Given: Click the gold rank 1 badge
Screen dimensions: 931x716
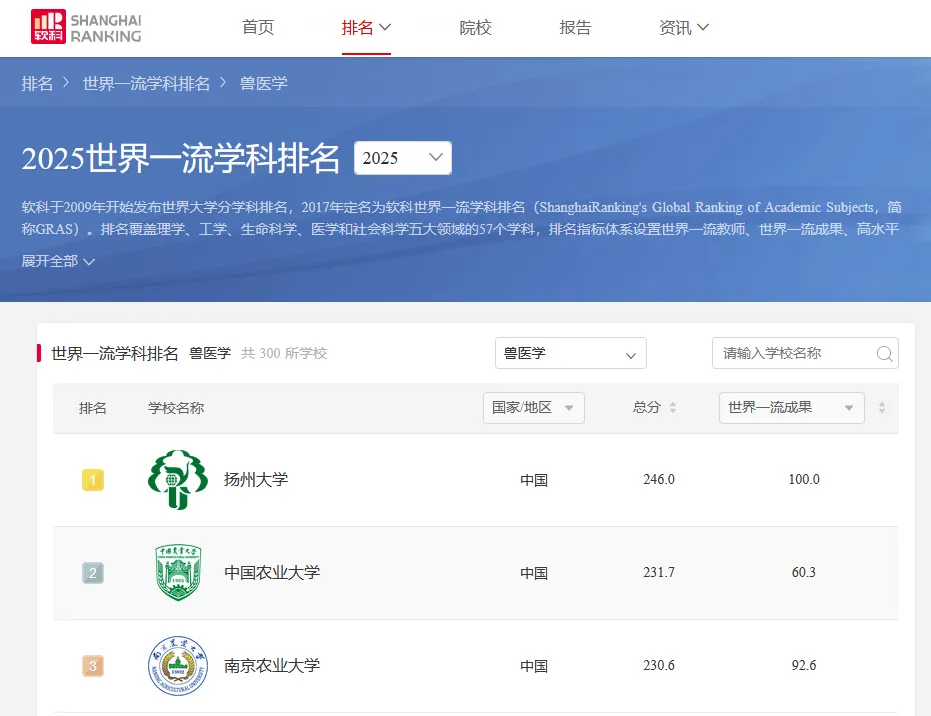Looking at the screenshot, I should point(93,480).
